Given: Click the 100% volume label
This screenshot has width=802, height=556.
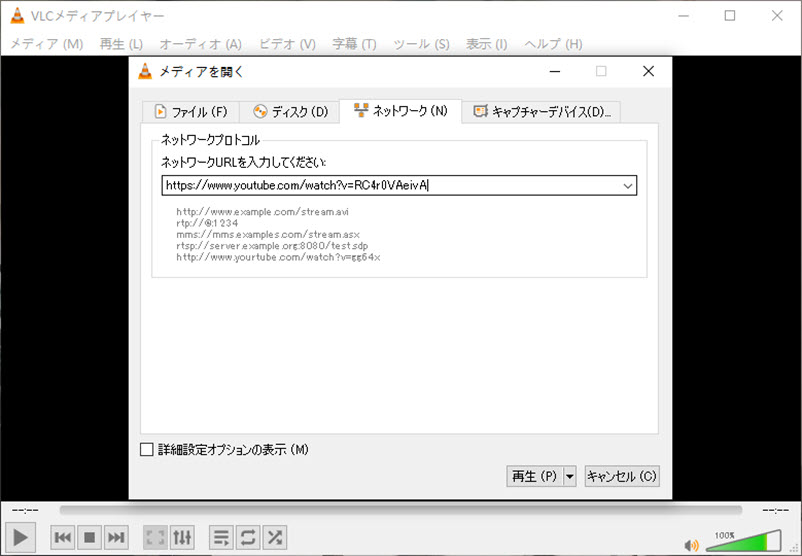Looking at the screenshot, I should [725, 535].
